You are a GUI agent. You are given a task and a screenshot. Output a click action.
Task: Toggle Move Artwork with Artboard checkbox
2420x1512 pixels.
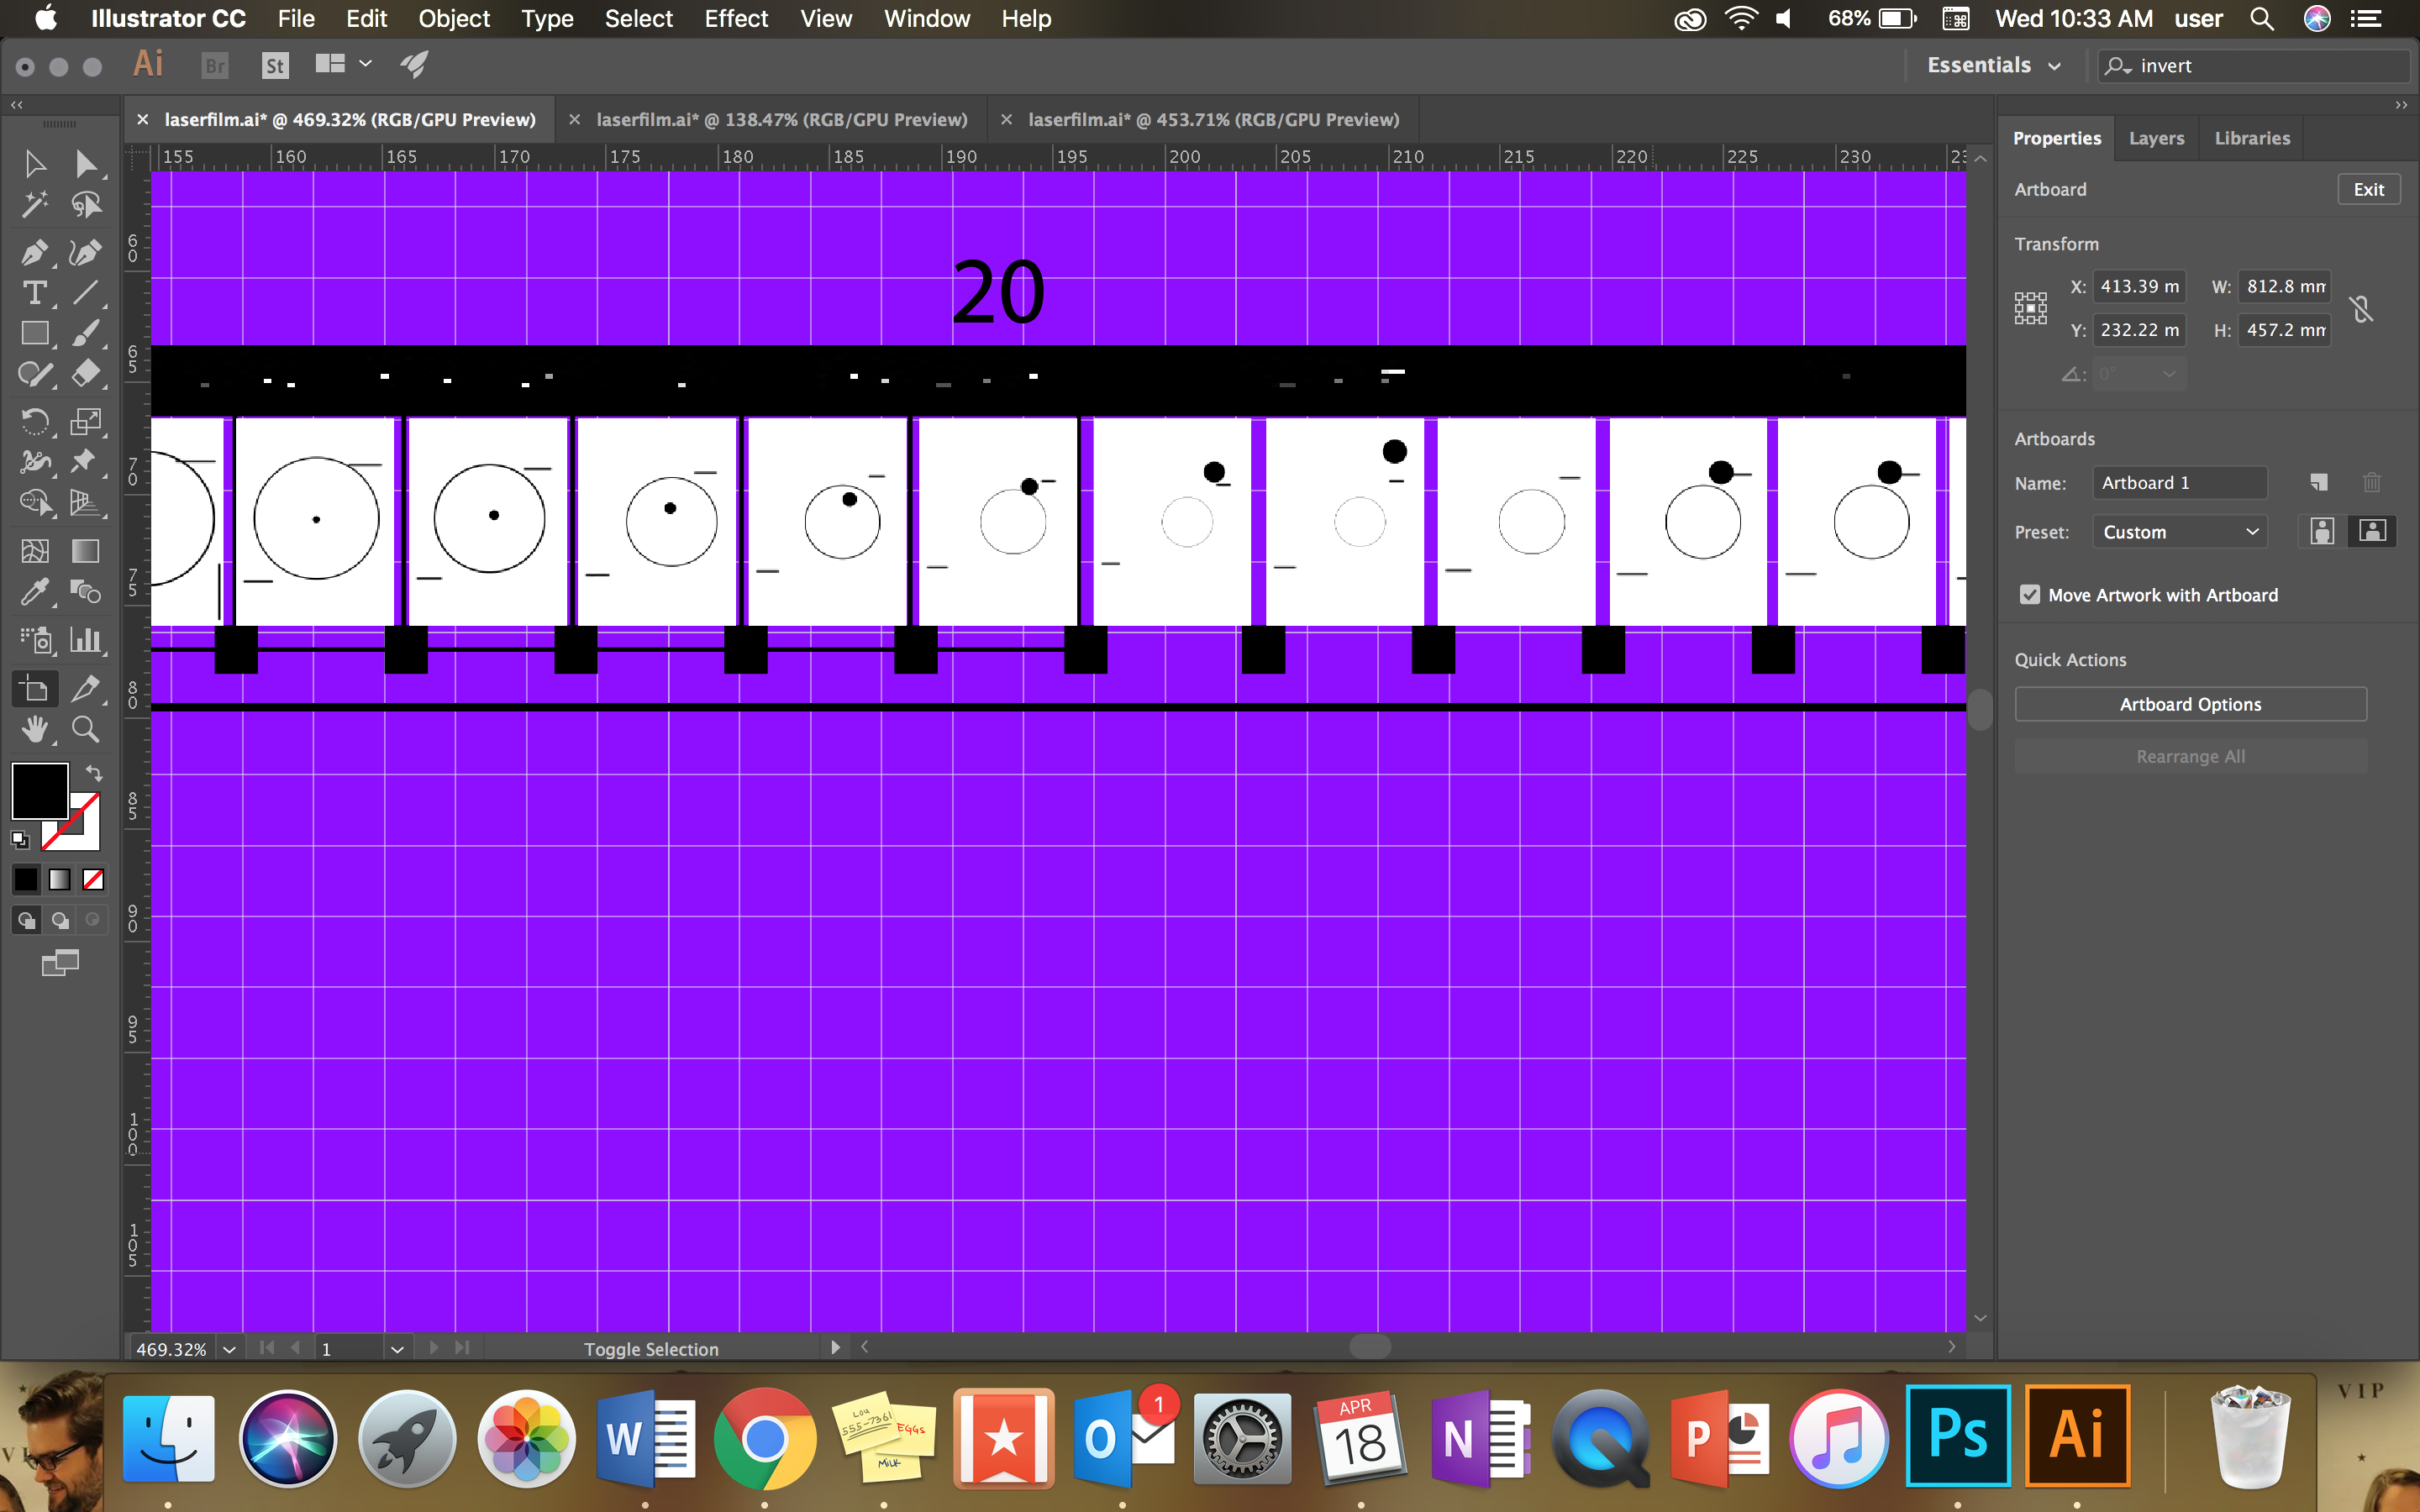pos(2026,594)
